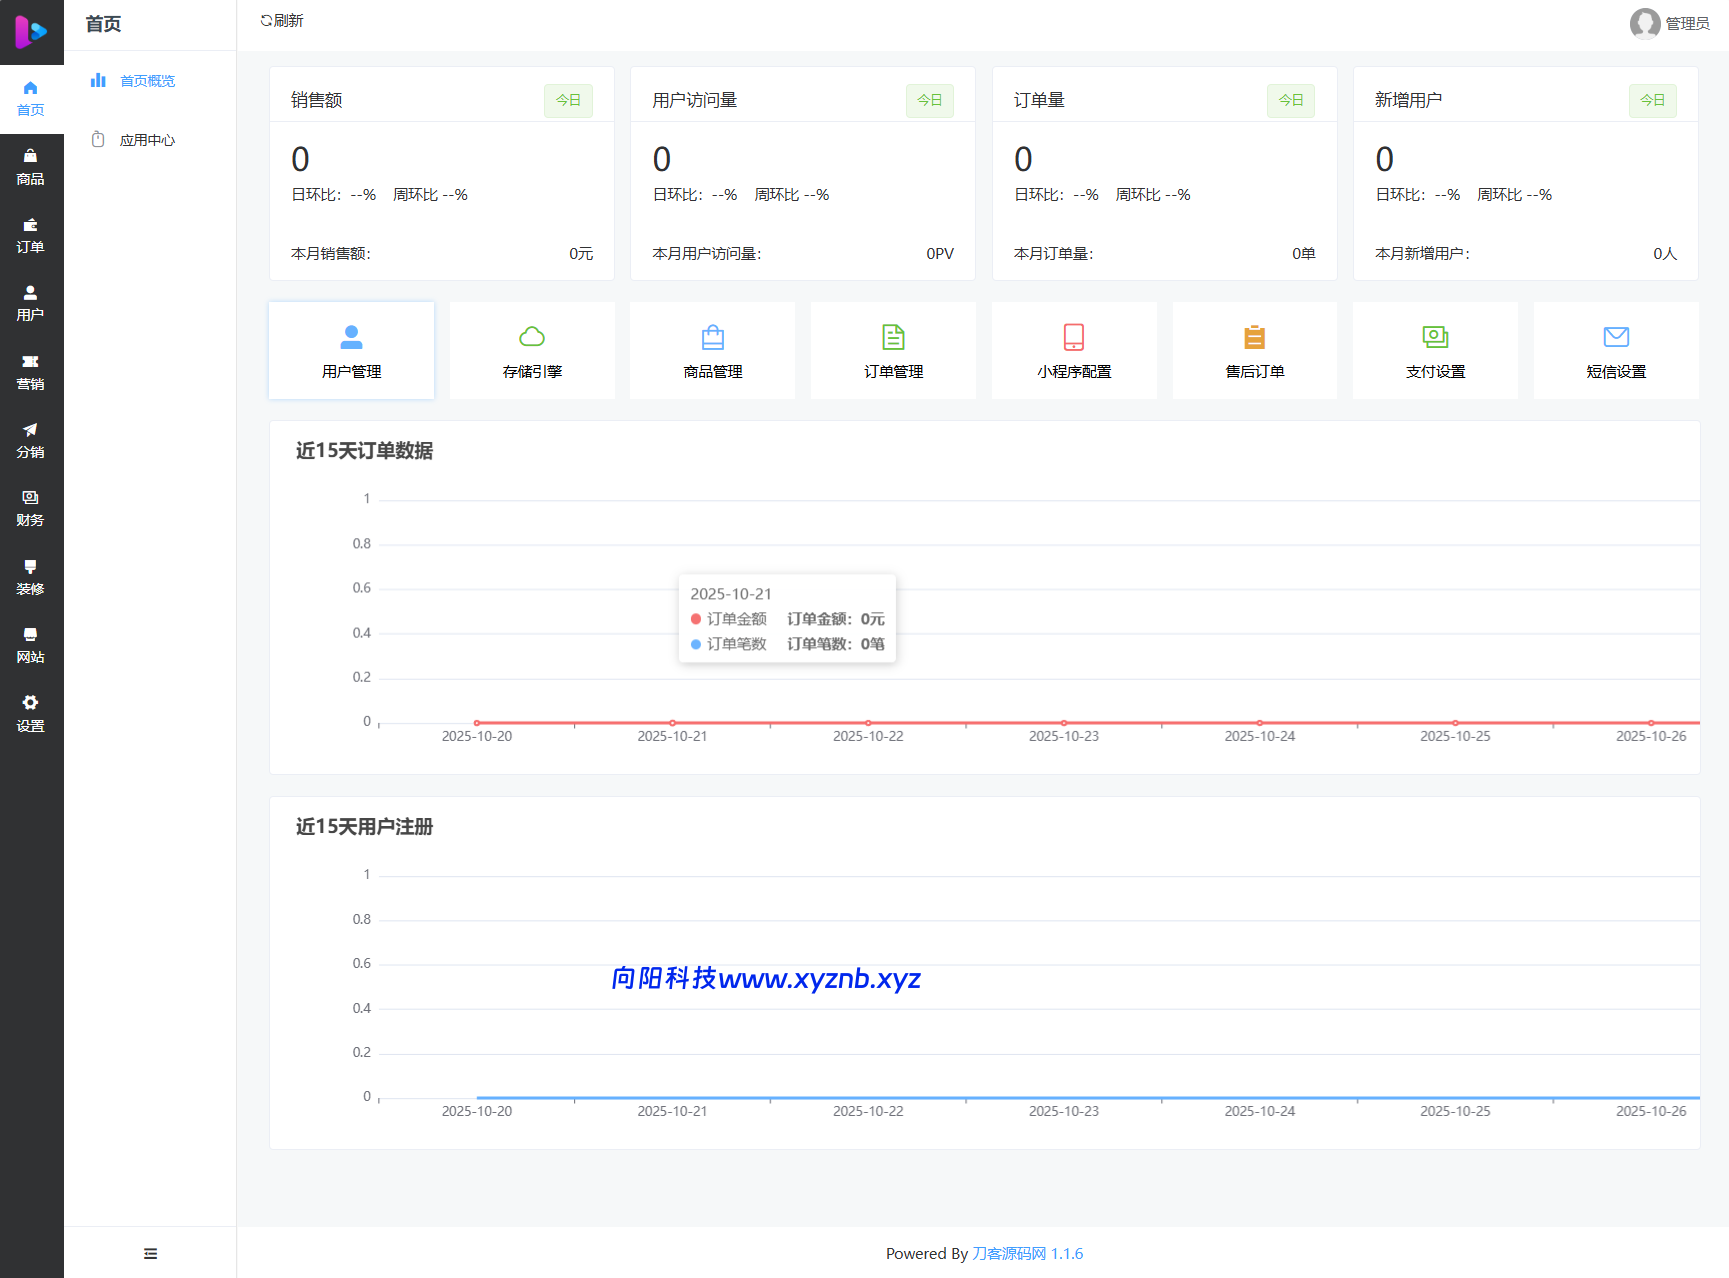This screenshot has height=1278, width=1729.
Task: Go to 订单 in the left sidebar
Action: coord(31,236)
